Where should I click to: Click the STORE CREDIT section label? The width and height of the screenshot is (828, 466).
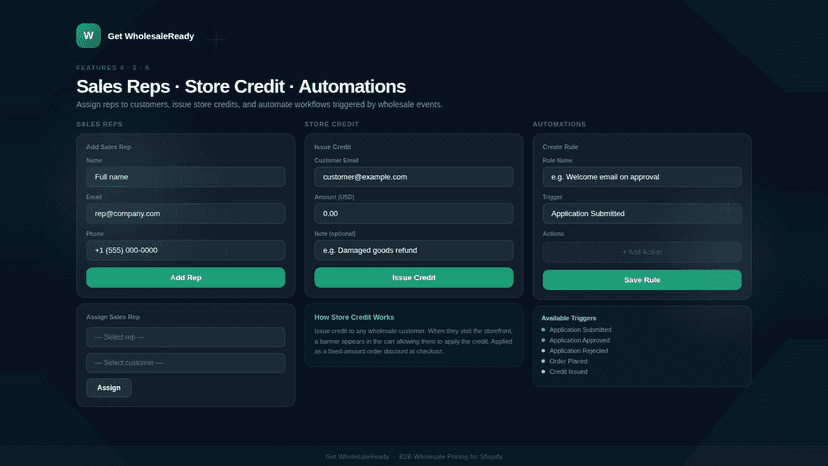pos(332,124)
